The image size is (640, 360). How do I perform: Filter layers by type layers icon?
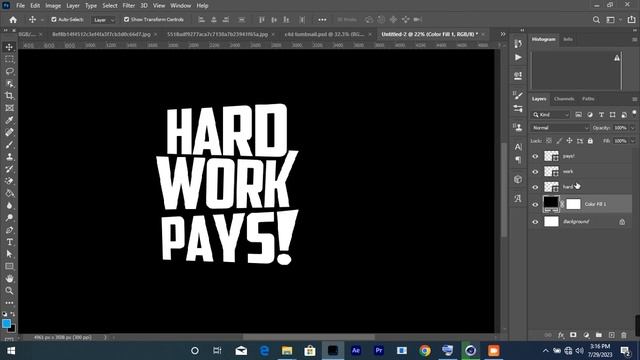[601, 115]
